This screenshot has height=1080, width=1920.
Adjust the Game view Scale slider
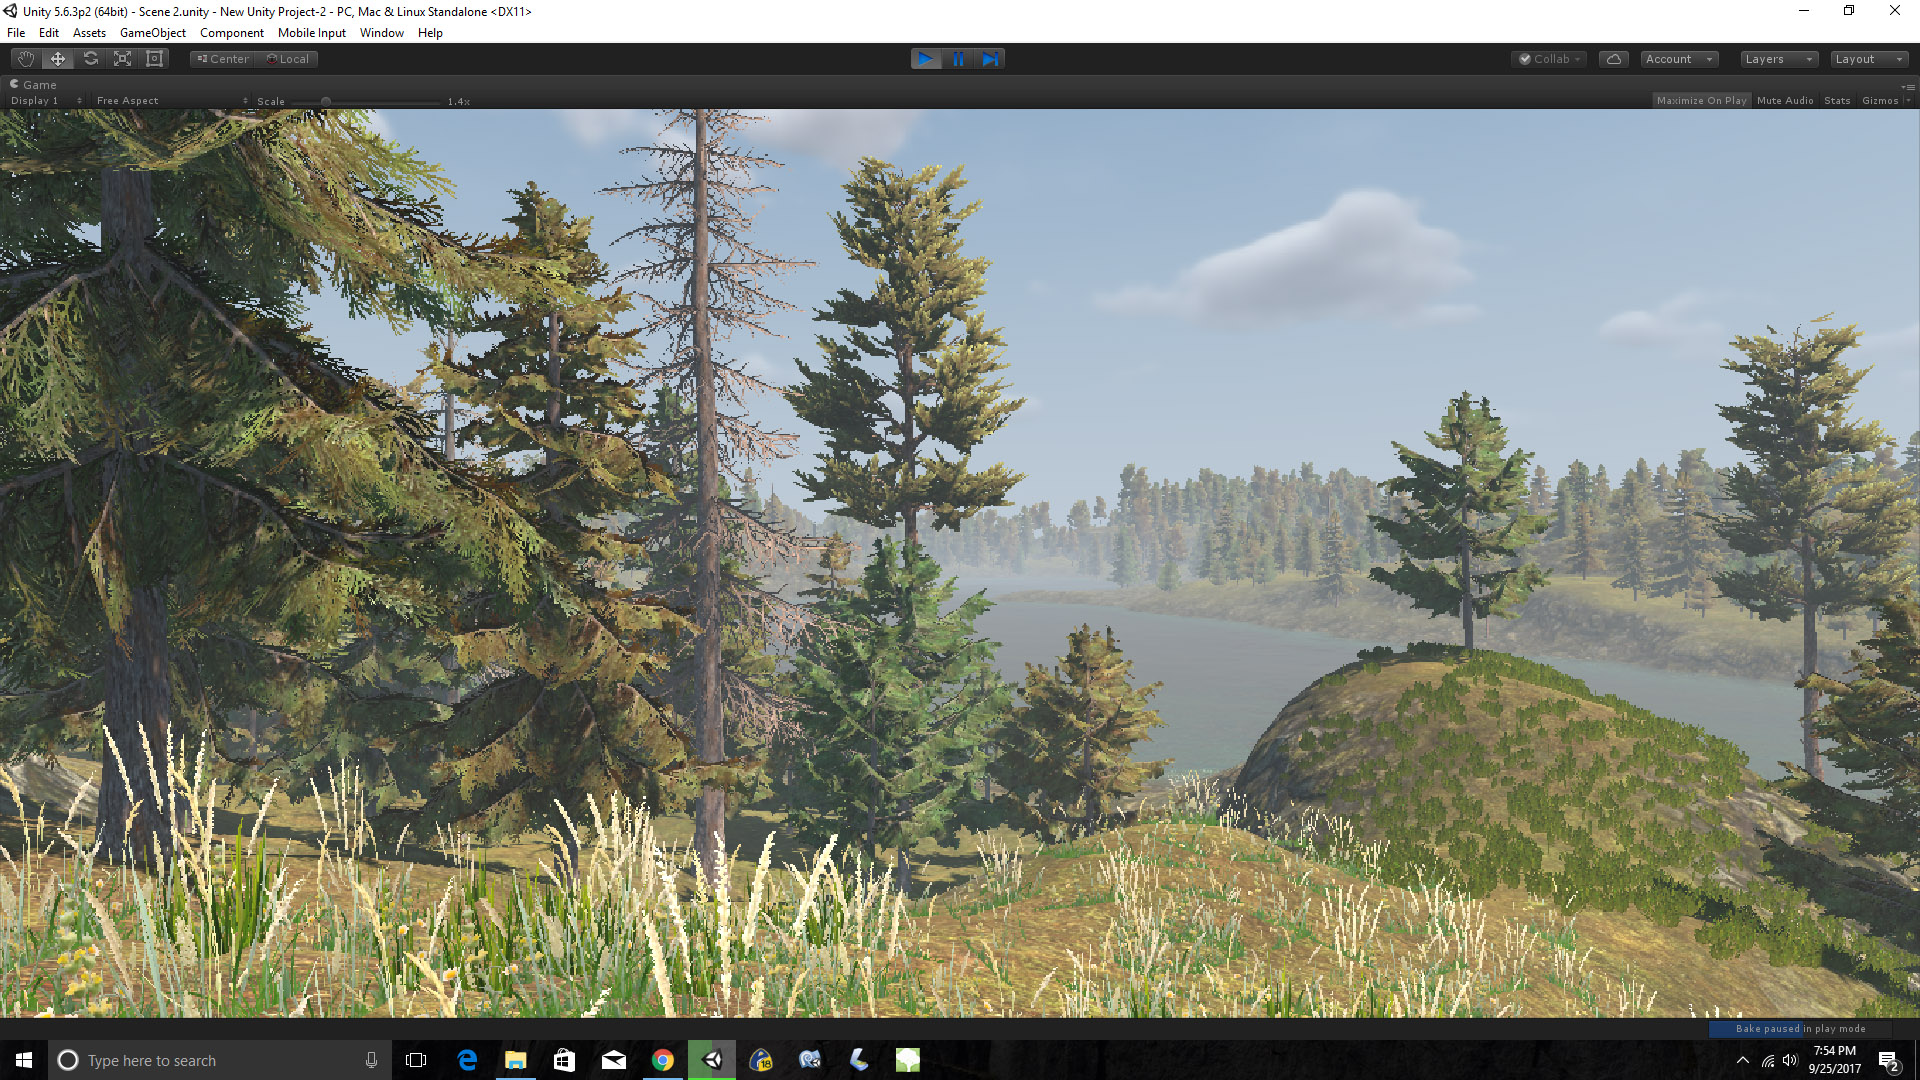coord(326,102)
